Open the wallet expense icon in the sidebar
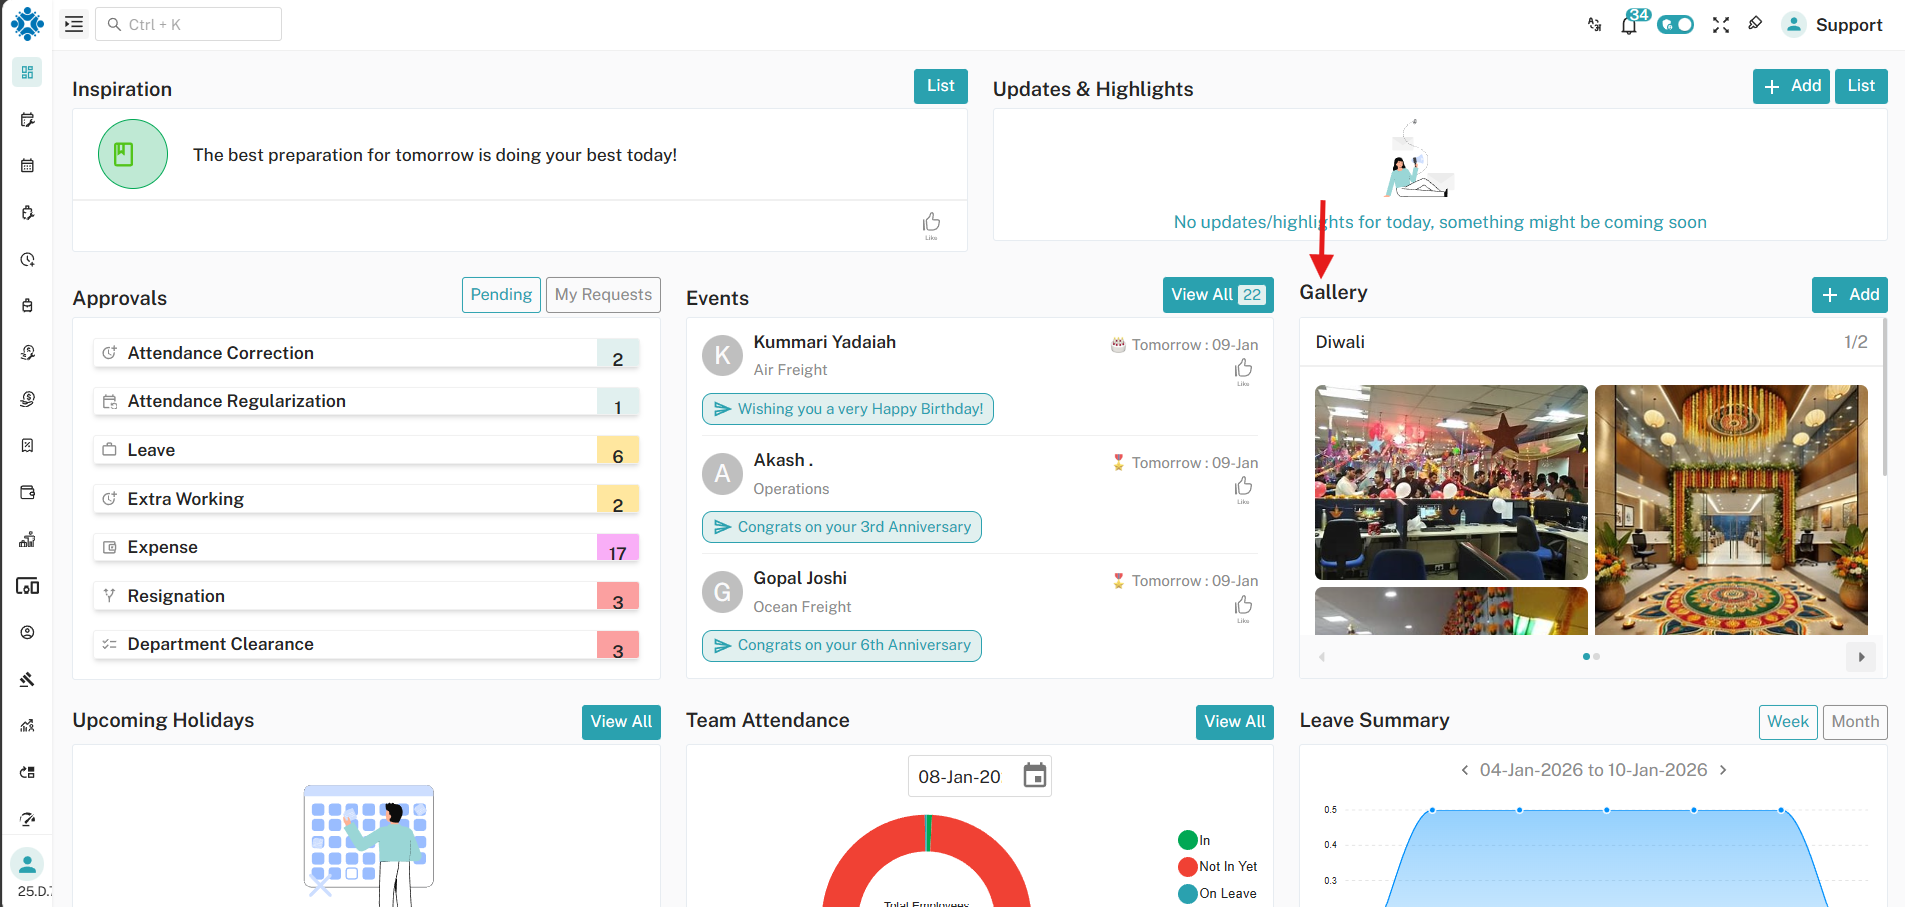This screenshot has width=1905, height=907. (25, 492)
